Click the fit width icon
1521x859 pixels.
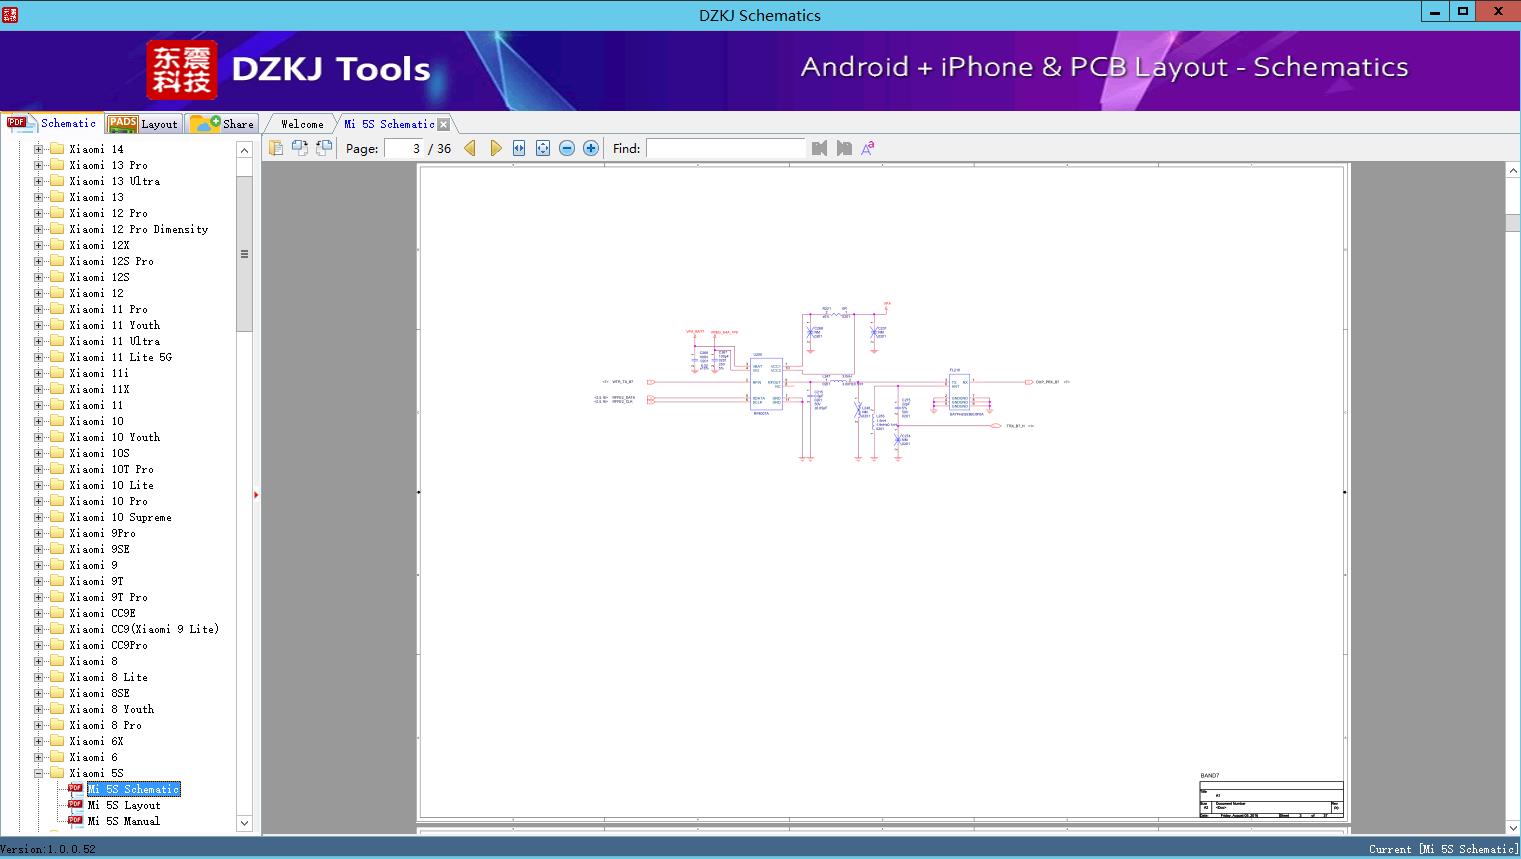point(519,148)
